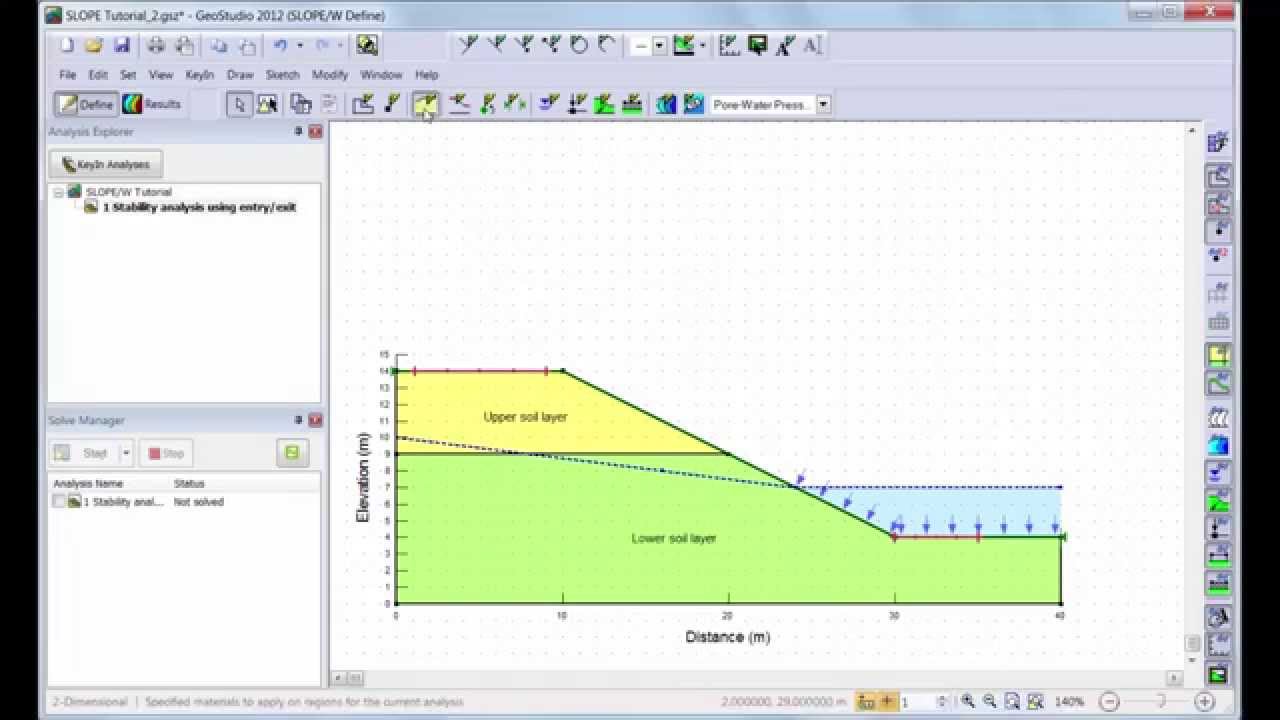Click the Zoom In magnifier in the status bar

pyautogui.click(x=969, y=702)
